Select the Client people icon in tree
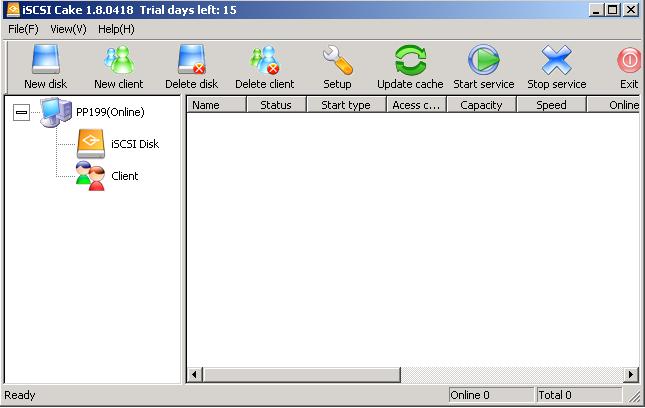645x408 pixels. 90,176
